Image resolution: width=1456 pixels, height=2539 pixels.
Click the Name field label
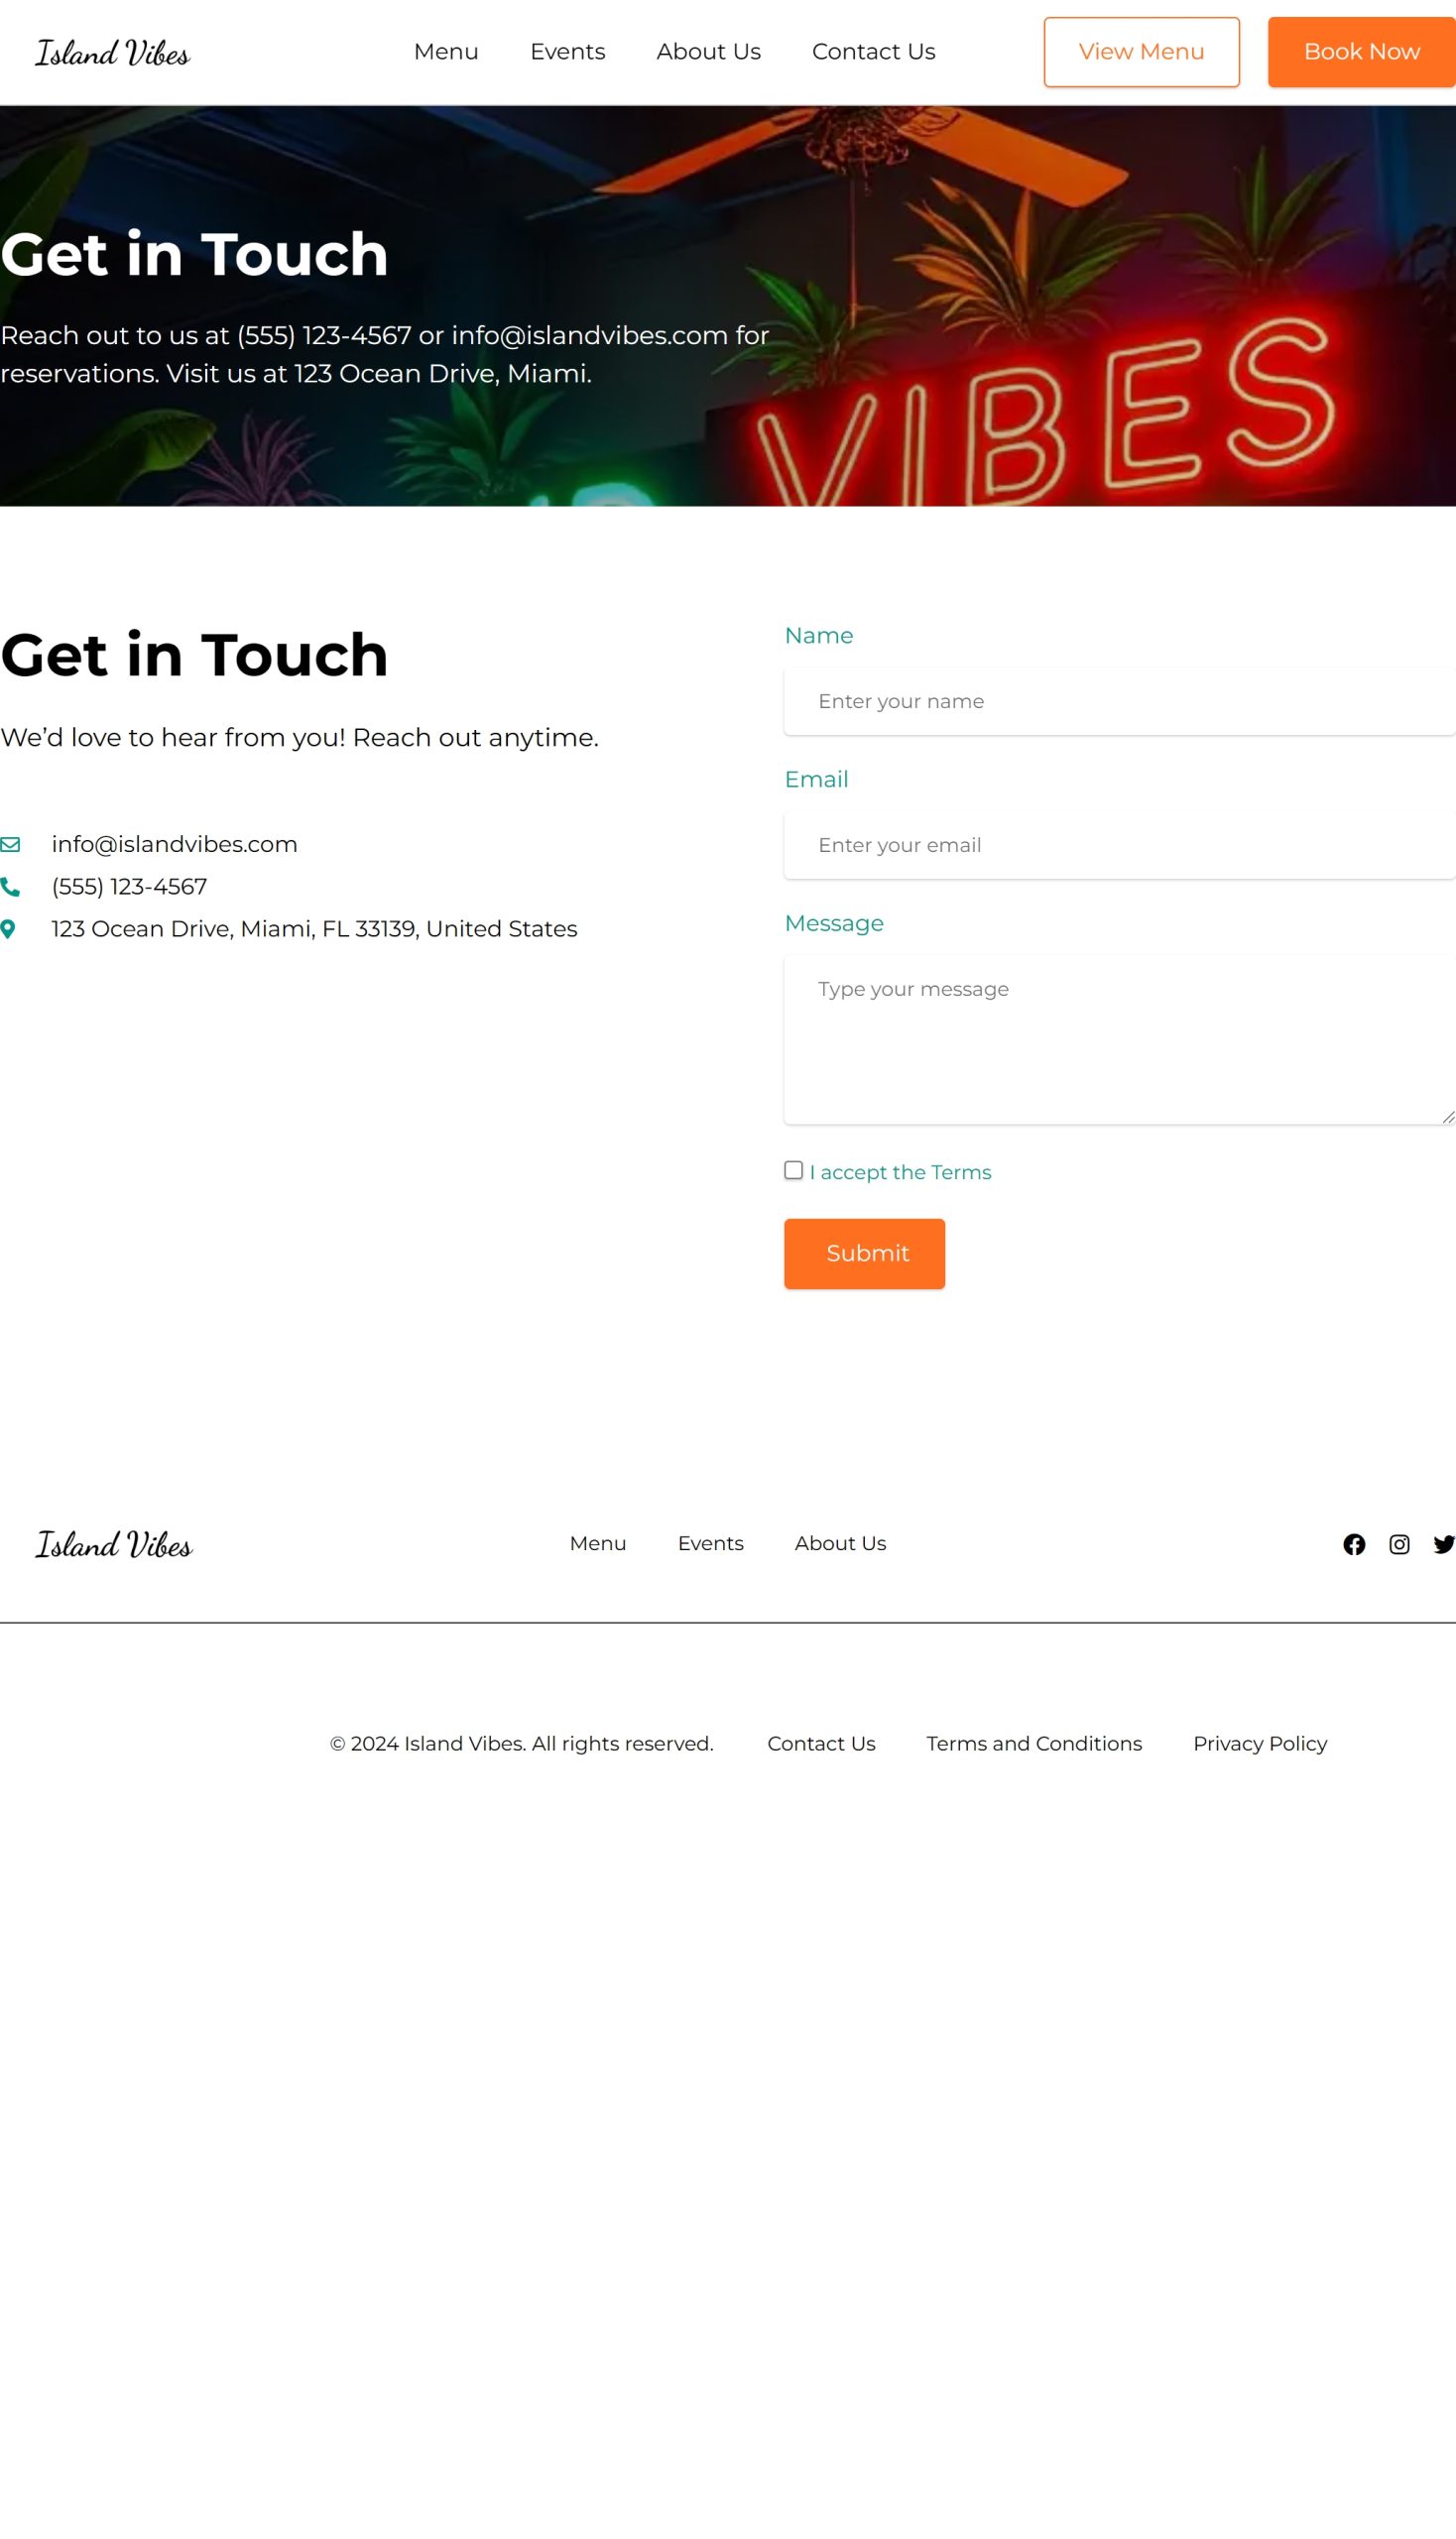(x=818, y=636)
